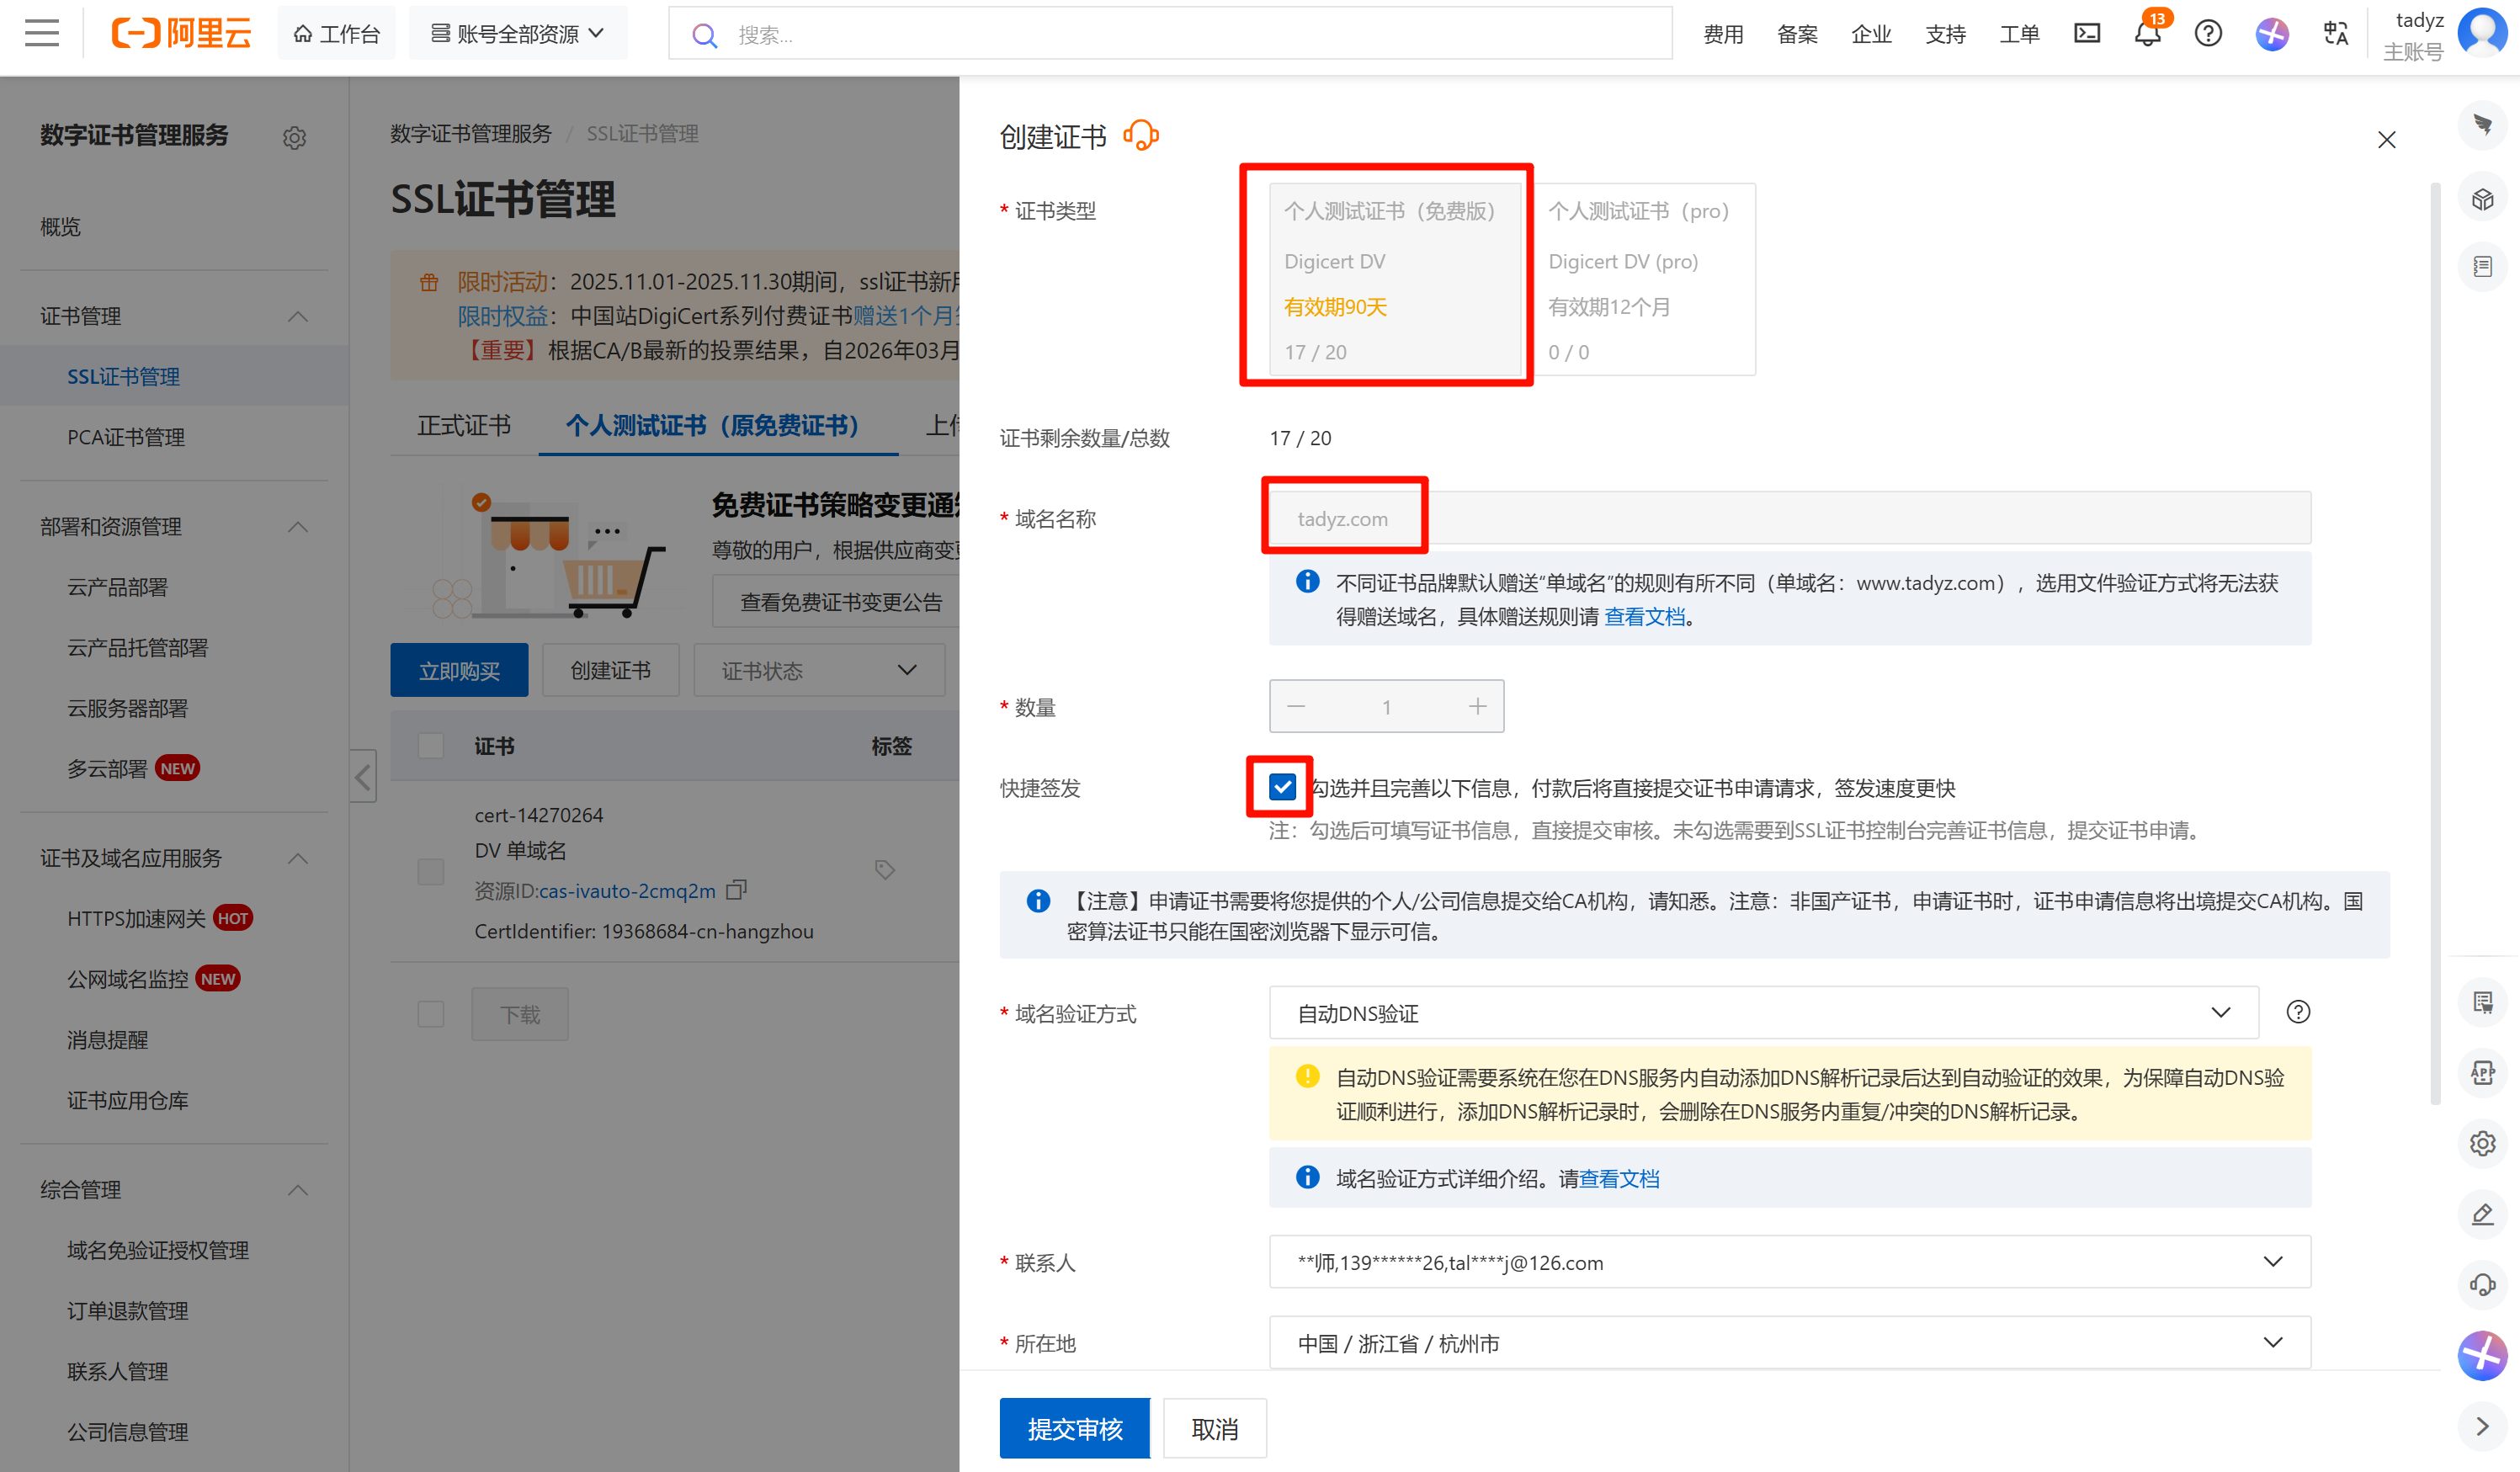
Task: Switch language with the translate icon
Action: [x=2336, y=33]
